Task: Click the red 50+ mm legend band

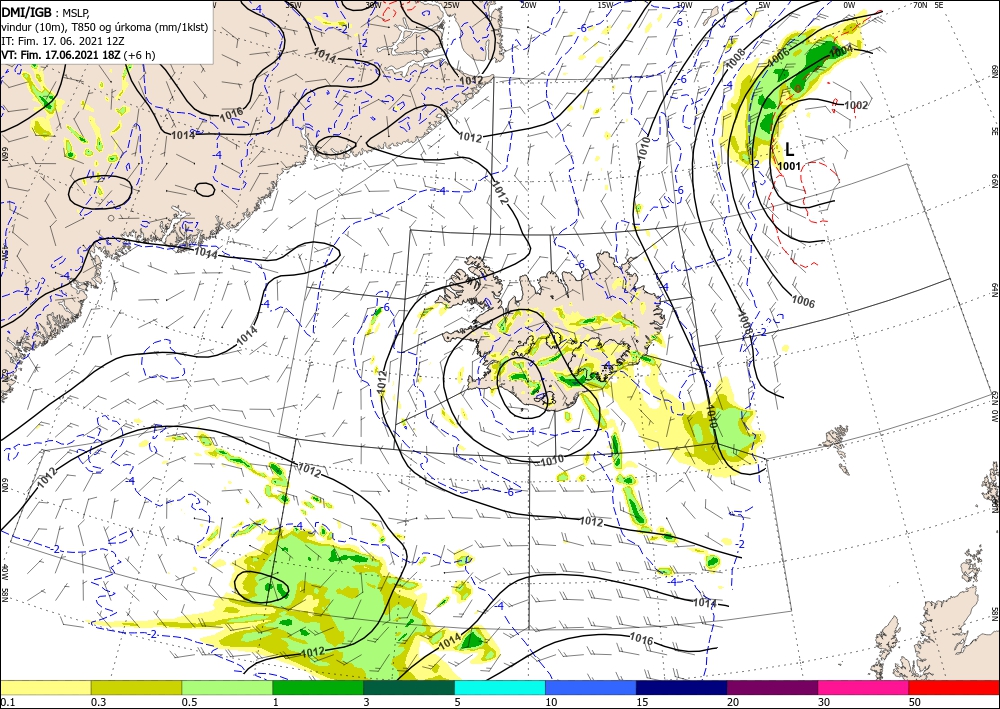Action: (x=954, y=687)
